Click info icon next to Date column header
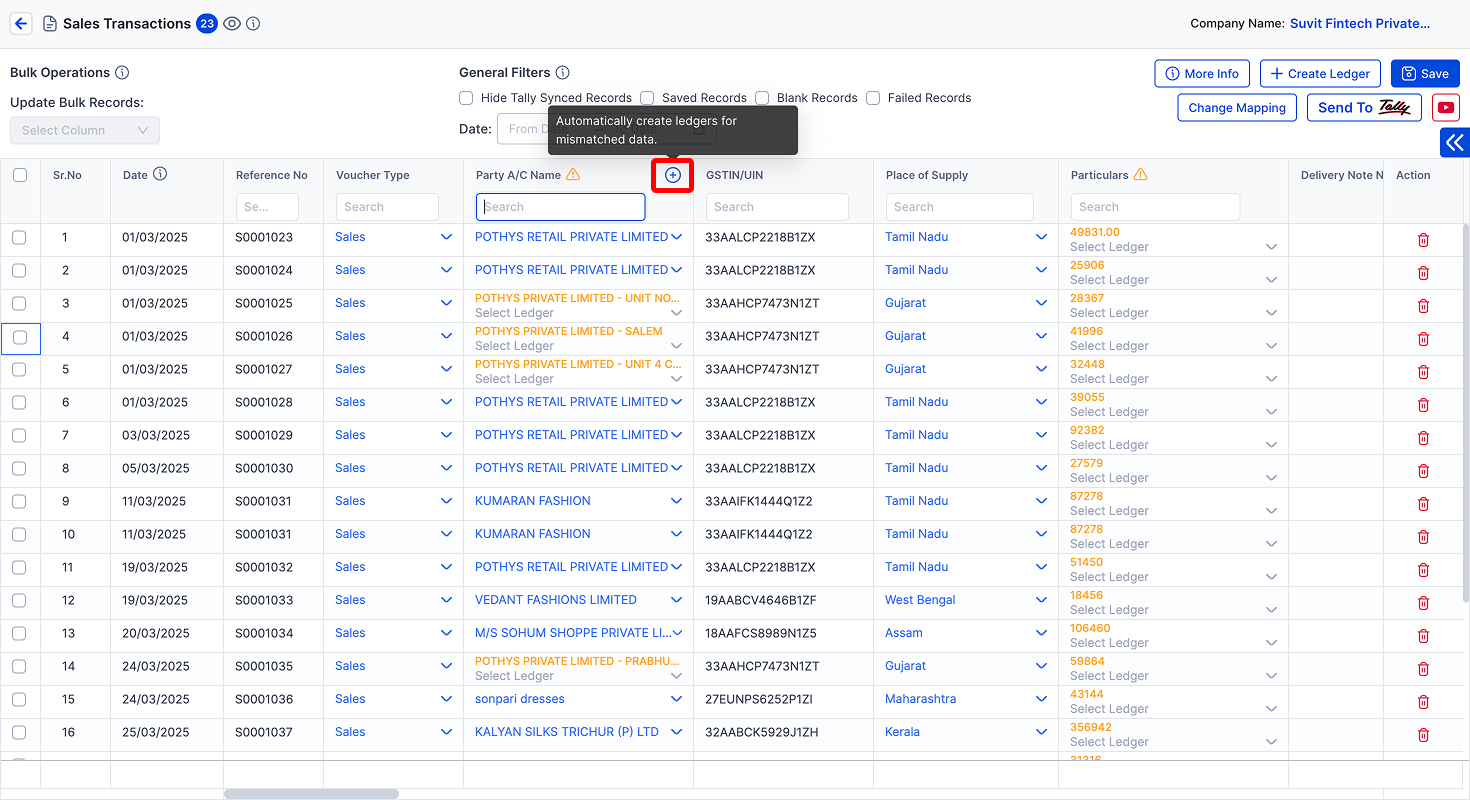This screenshot has height=800, width=1470. pos(160,174)
